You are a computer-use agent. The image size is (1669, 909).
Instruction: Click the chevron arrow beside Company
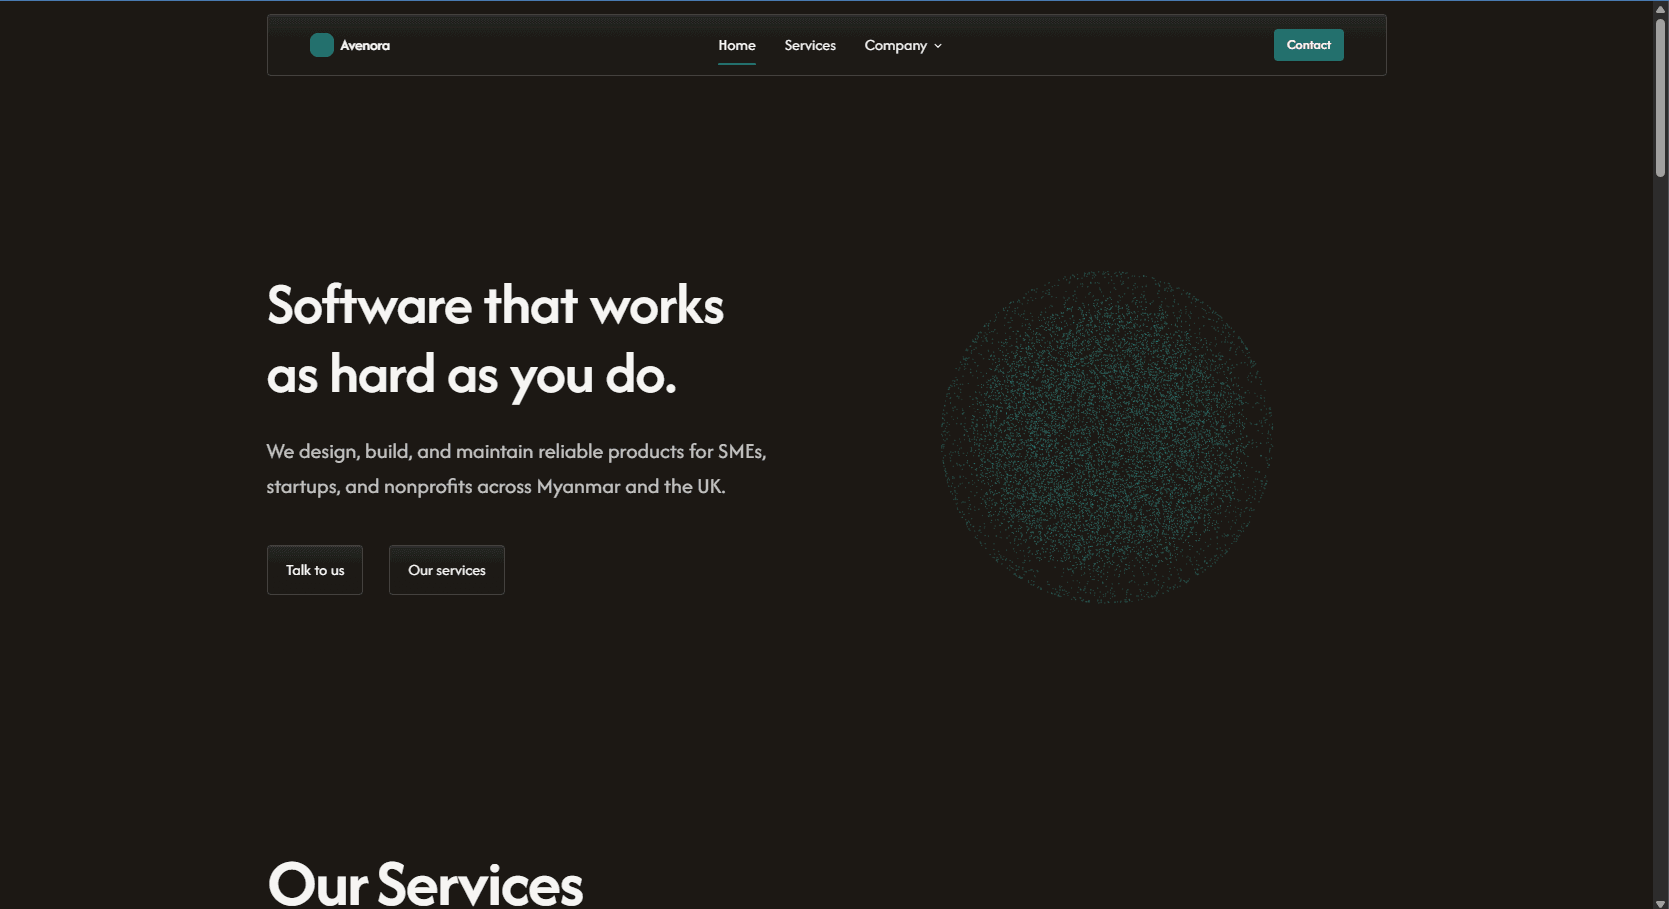click(x=938, y=46)
